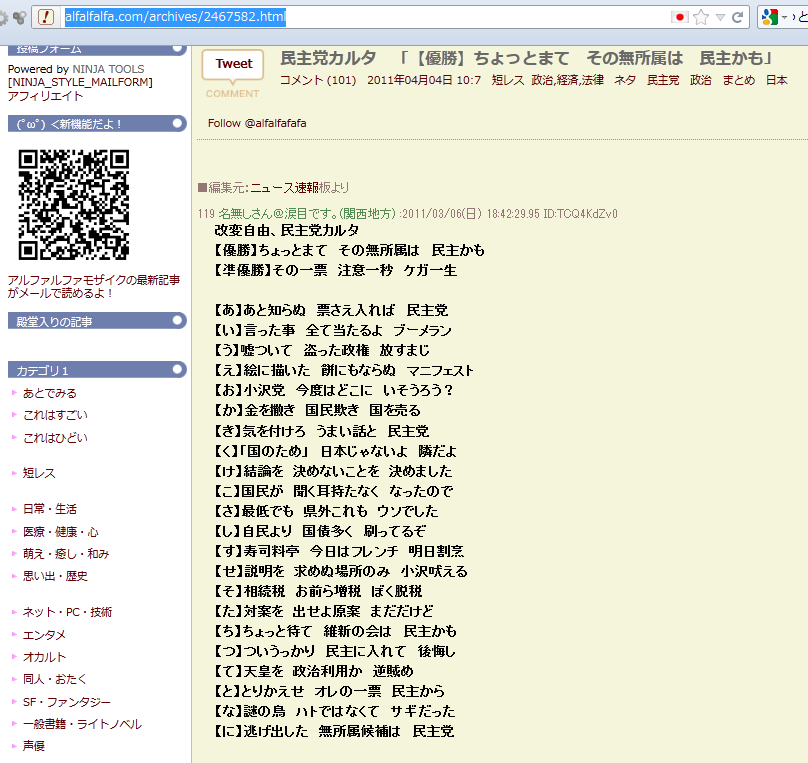Viewport: 808px width, 763px height.
Task: Click the Japan flag icon in address bar
Action: [x=680, y=17]
